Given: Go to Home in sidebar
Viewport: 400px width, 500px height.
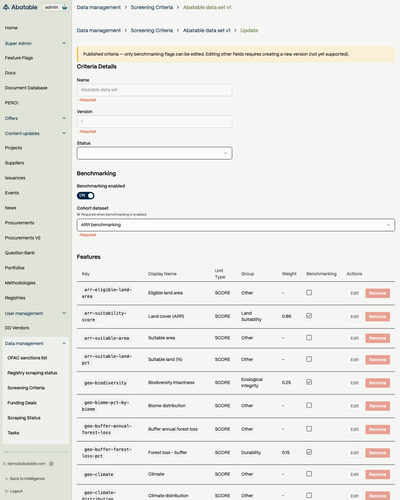Looking at the screenshot, I should point(11,28).
